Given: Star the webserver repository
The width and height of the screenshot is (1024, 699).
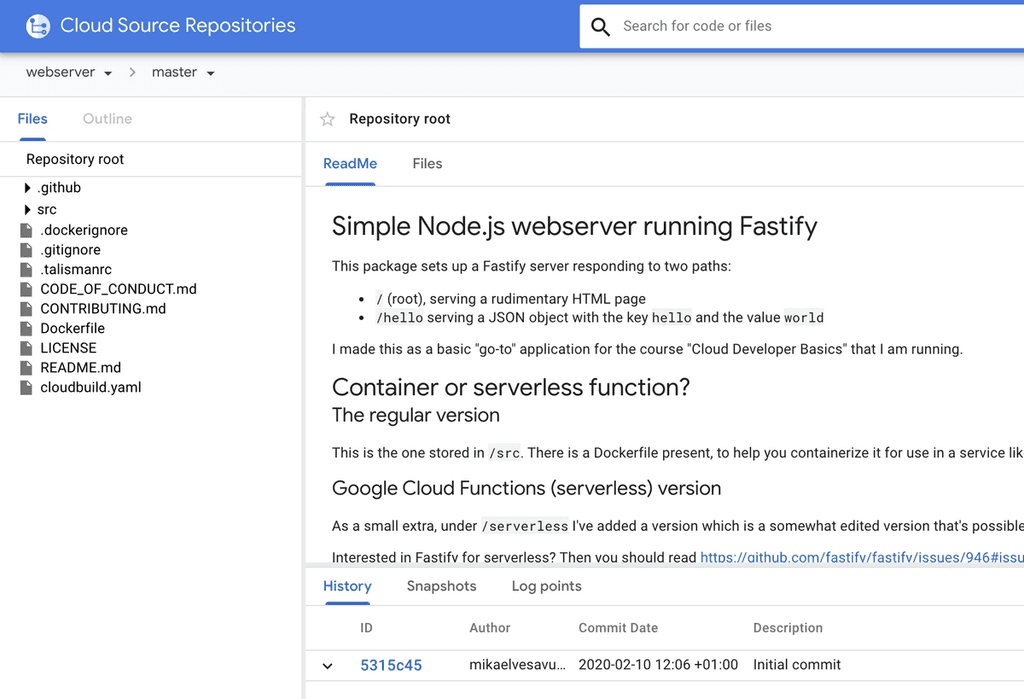Looking at the screenshot, I should (326, 118).
